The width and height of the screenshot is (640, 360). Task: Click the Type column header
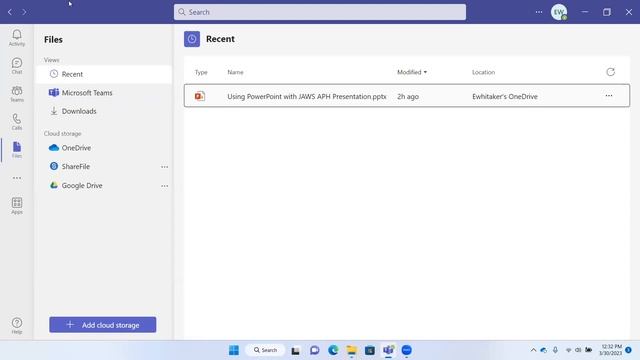coord(201,72)
